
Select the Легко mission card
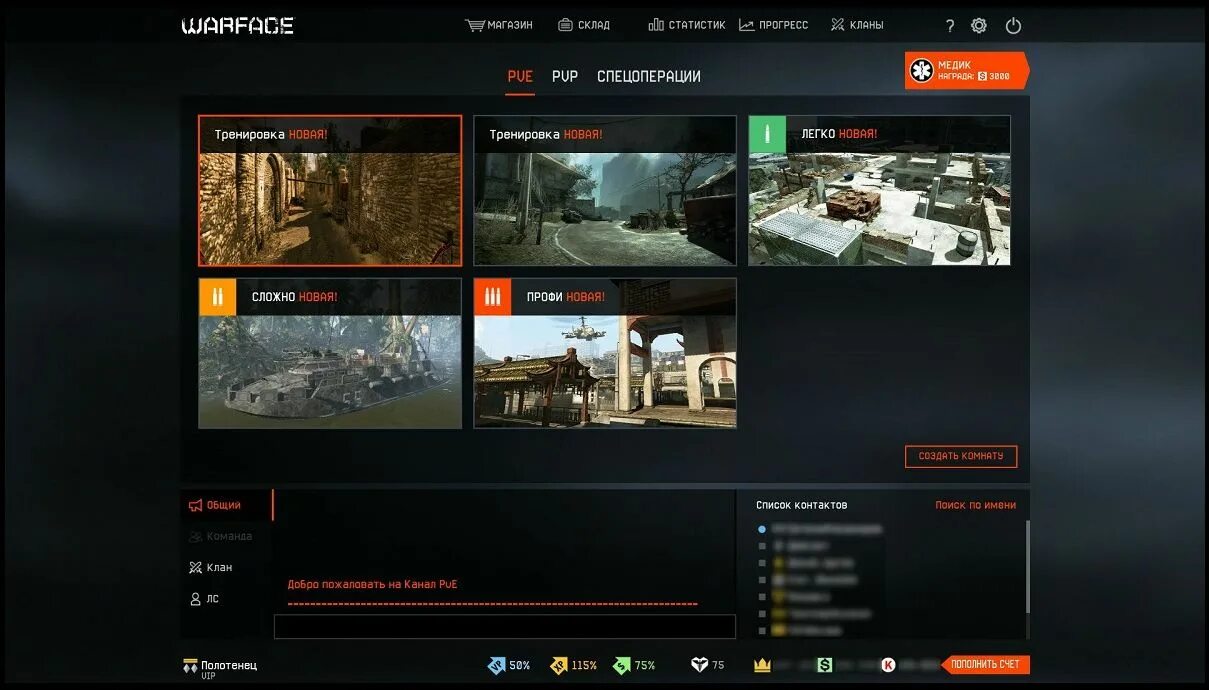coord(880,190)
